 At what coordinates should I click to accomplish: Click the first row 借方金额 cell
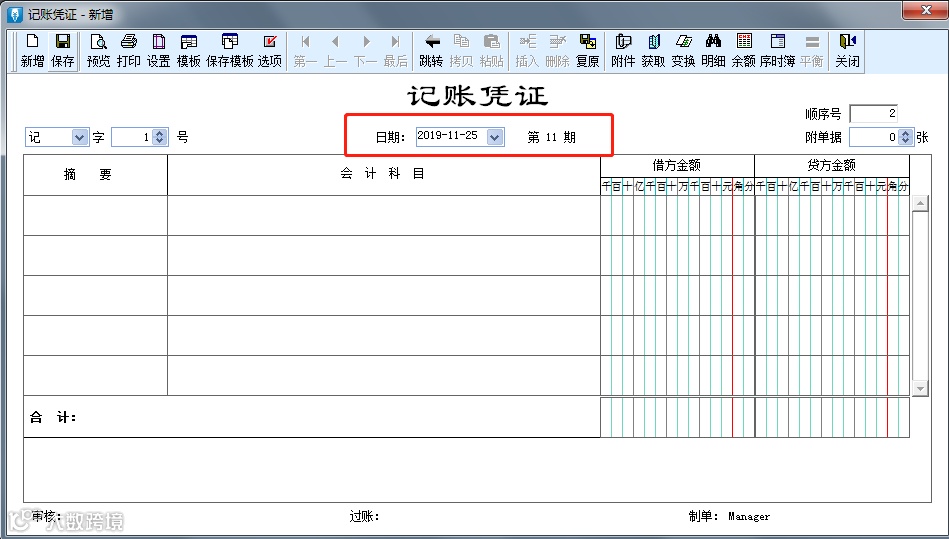click(x=677, y=215)
